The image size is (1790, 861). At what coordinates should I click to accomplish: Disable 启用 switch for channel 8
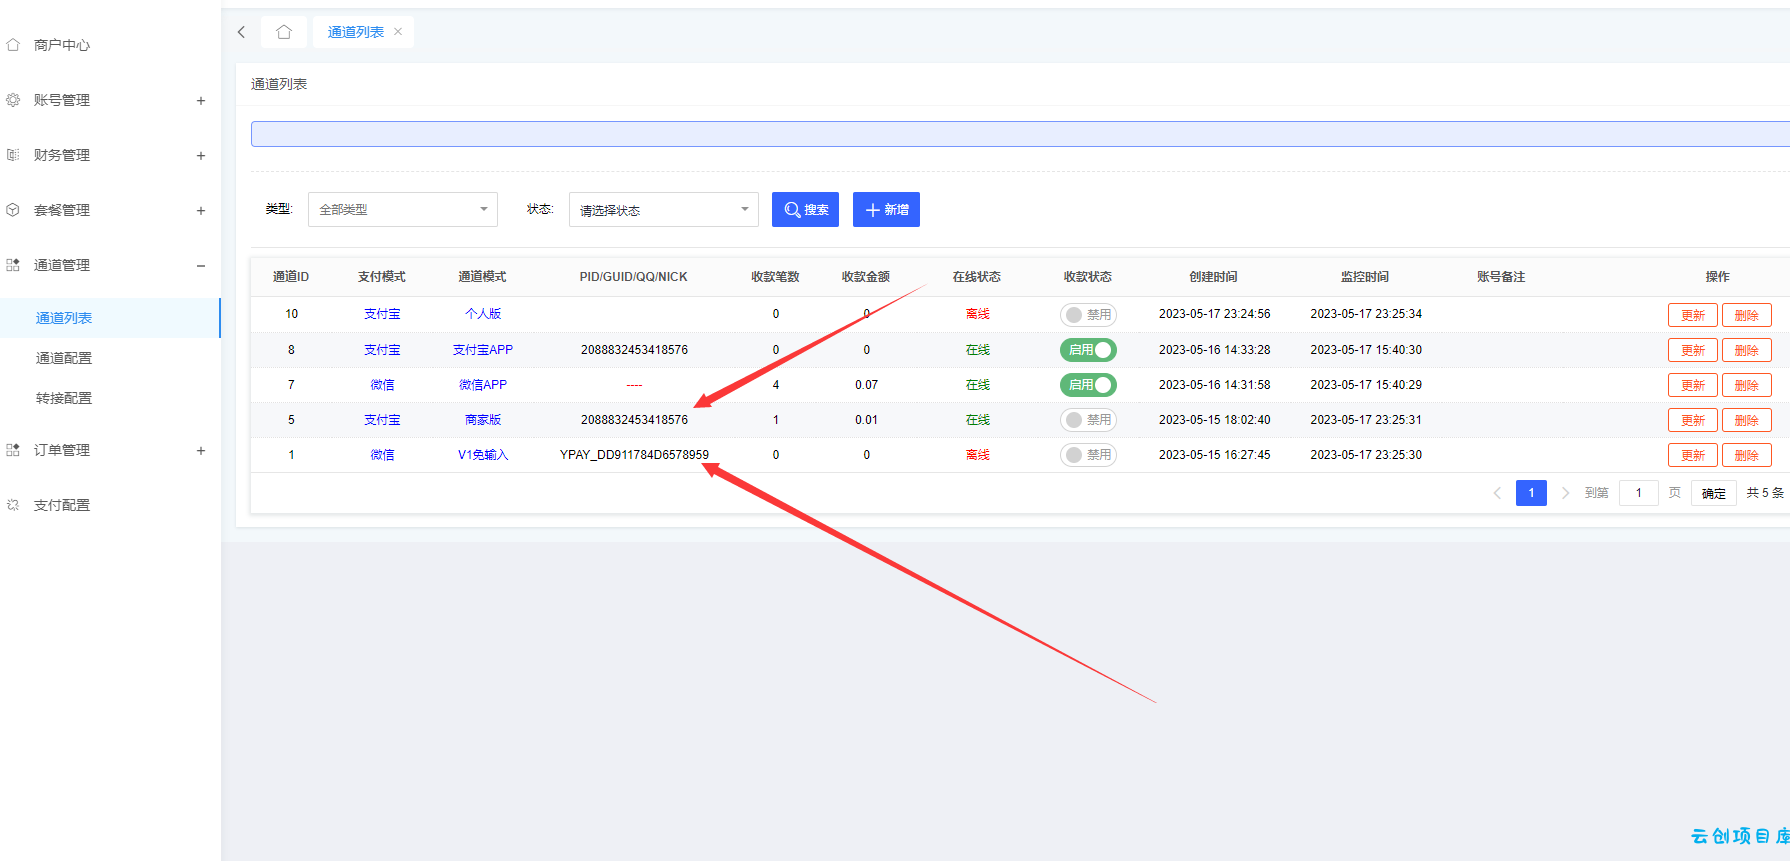(1088, 350)
